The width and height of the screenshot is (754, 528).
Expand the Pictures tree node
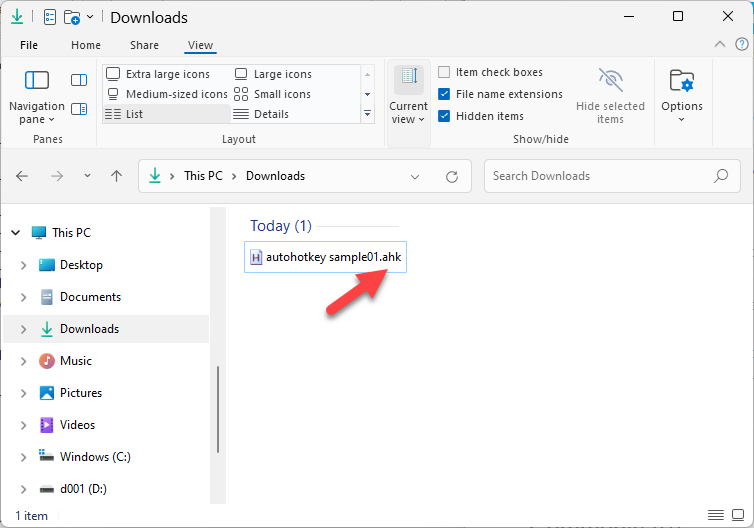[x=23, y=393]
